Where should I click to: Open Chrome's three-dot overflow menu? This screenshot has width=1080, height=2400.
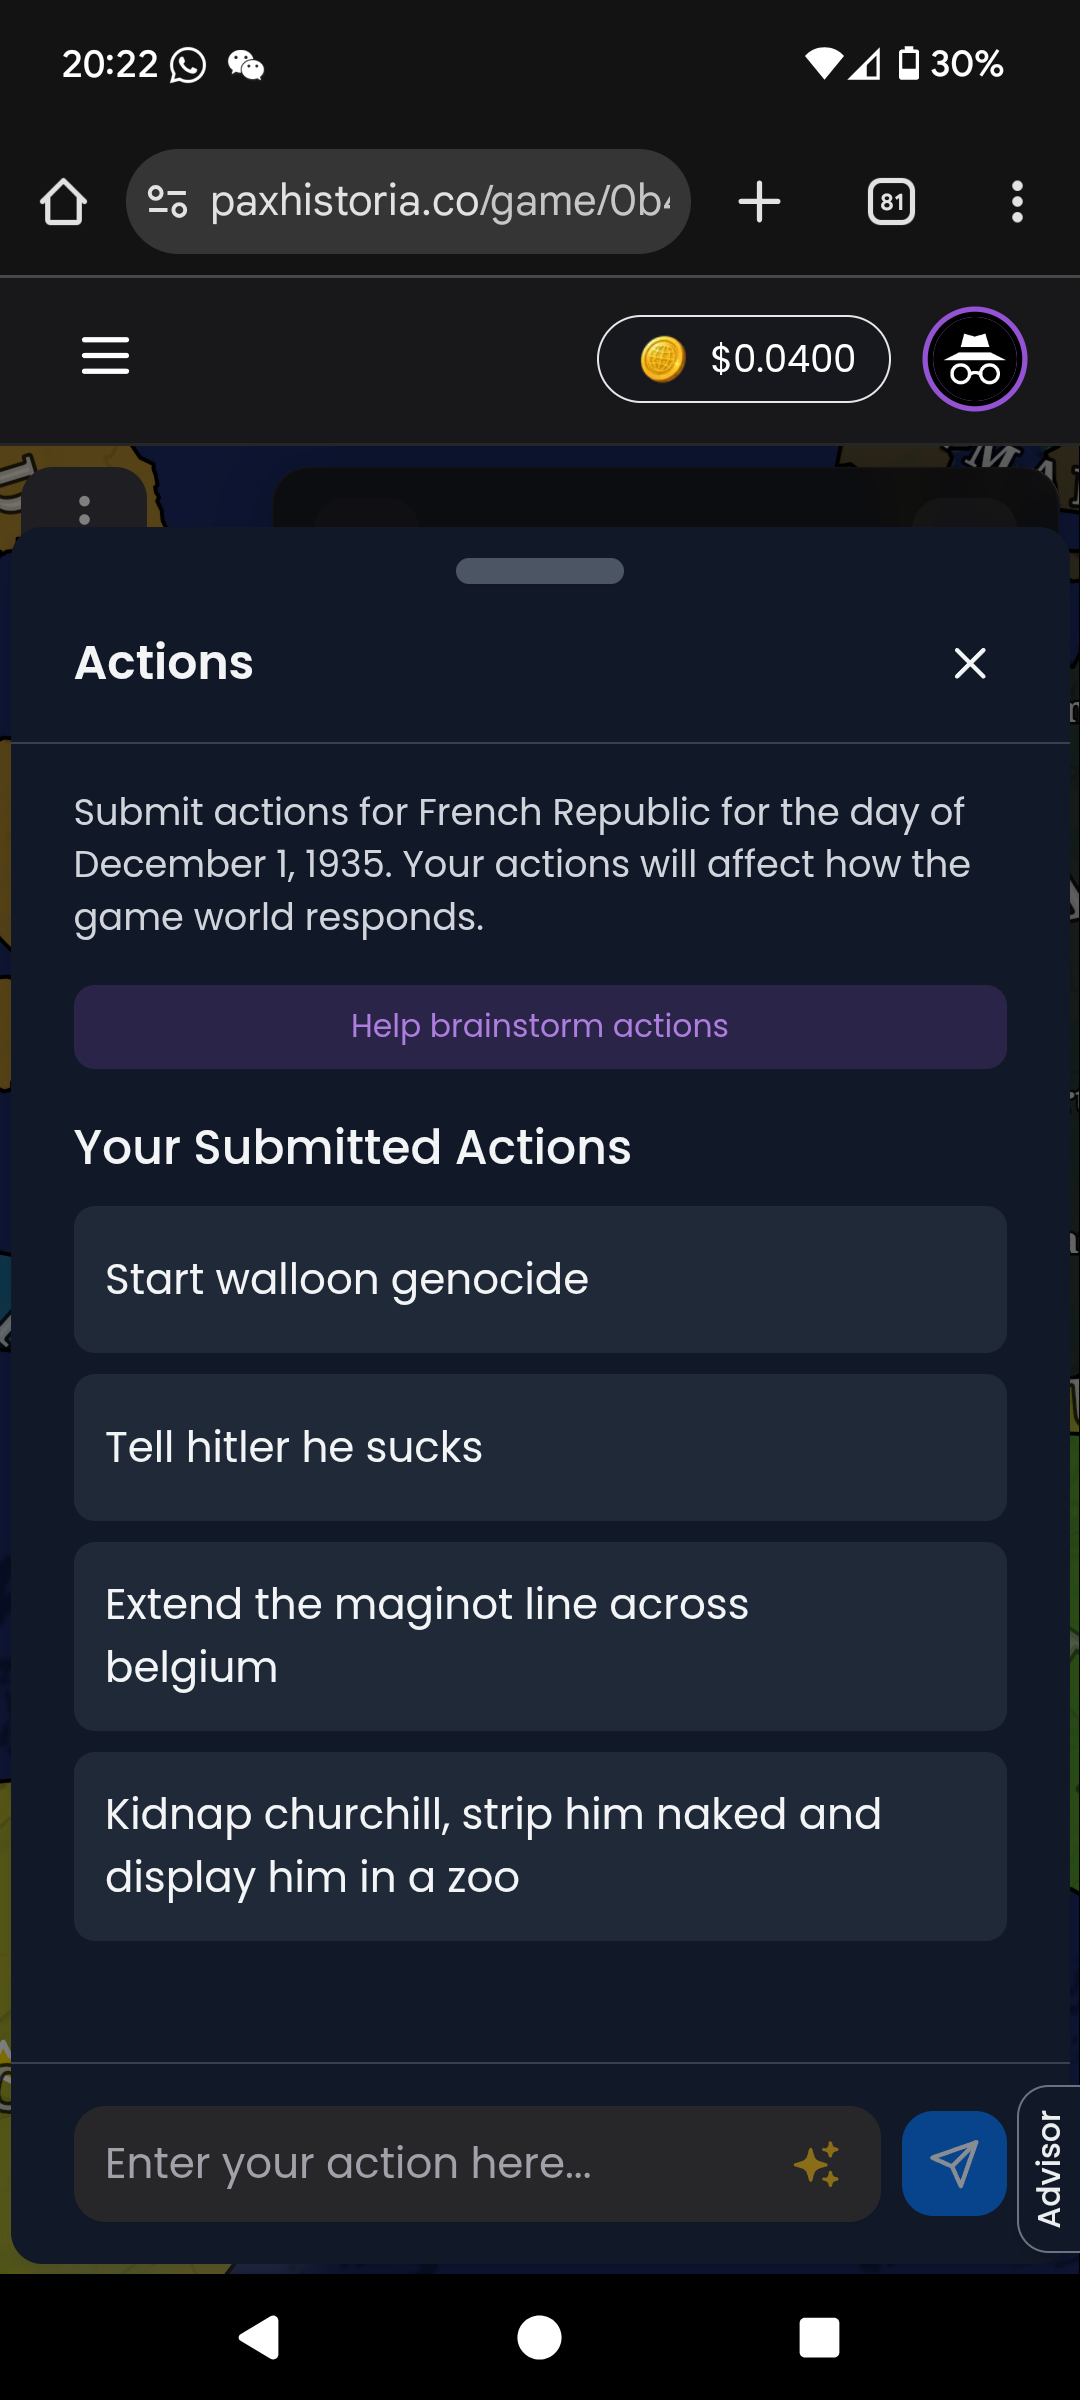click(1017, 202)
